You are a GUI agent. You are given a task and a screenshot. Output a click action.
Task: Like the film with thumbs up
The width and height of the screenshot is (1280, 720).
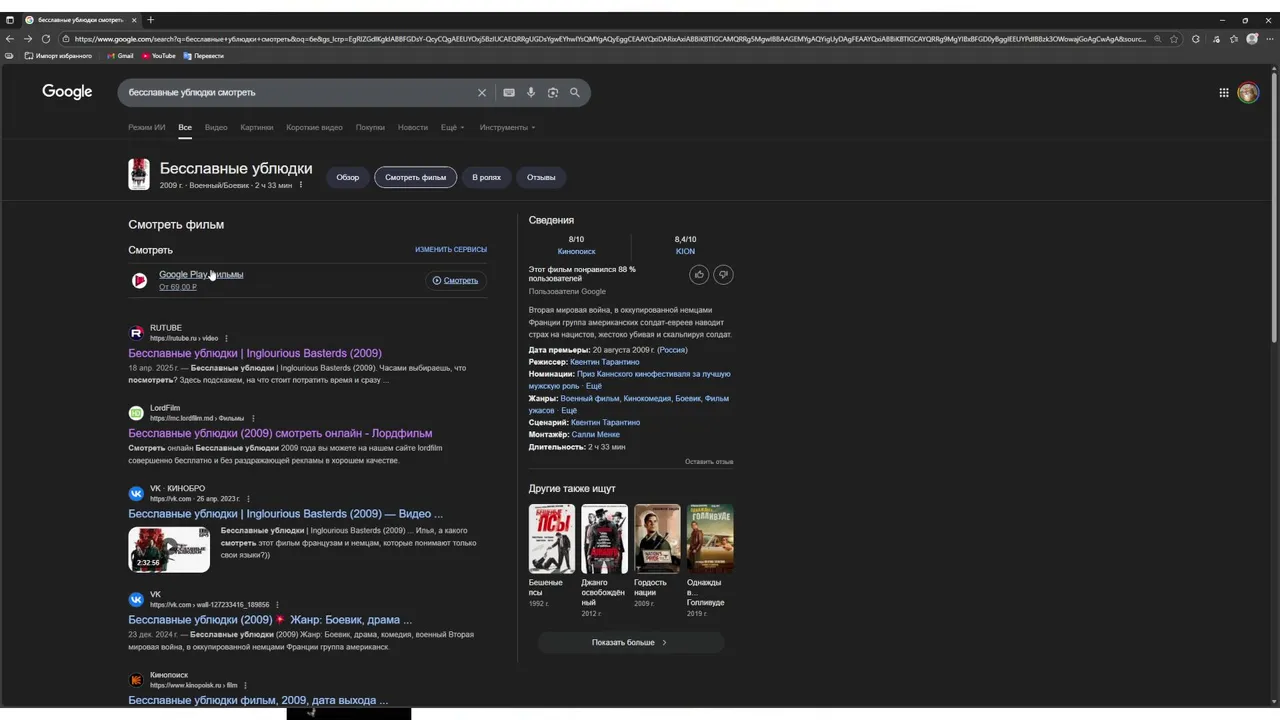699,274
